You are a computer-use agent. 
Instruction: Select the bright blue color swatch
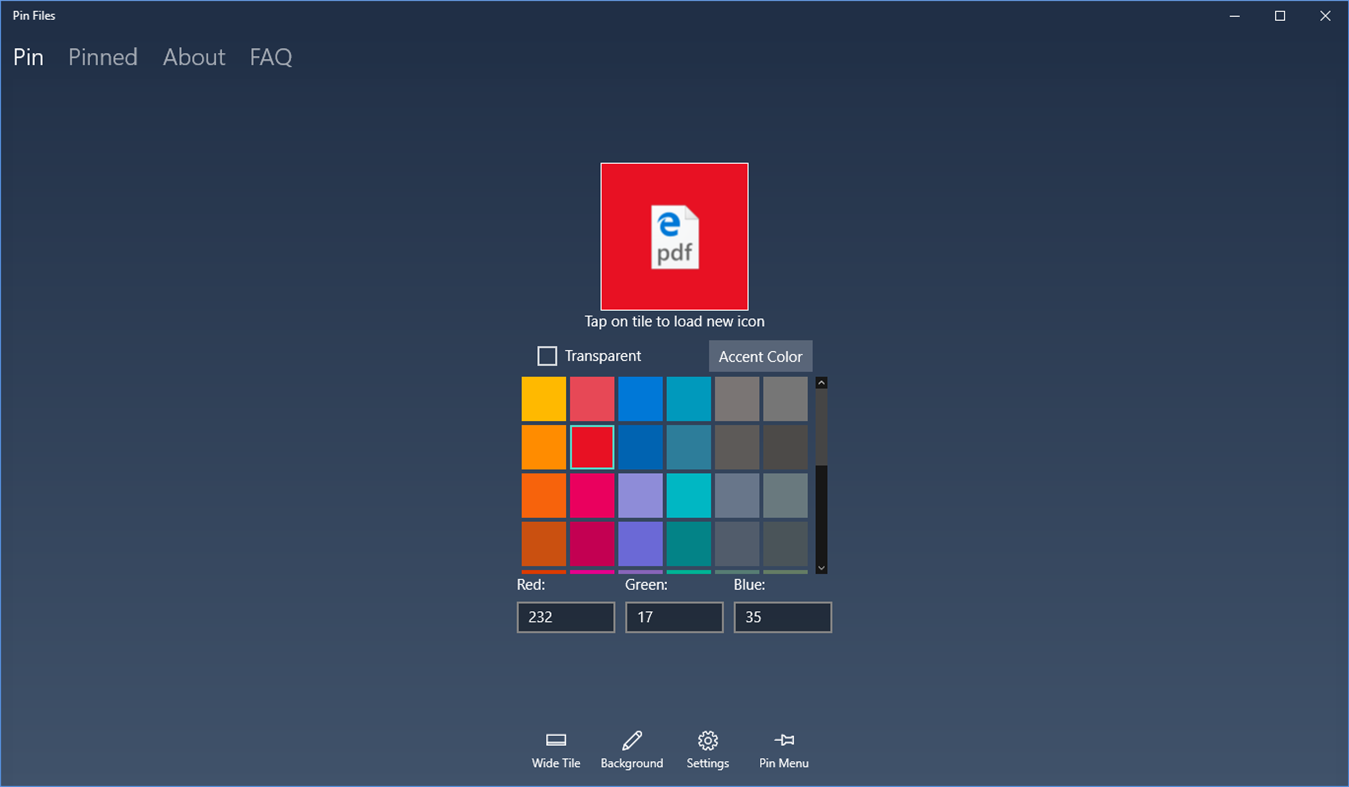(640, 398)
